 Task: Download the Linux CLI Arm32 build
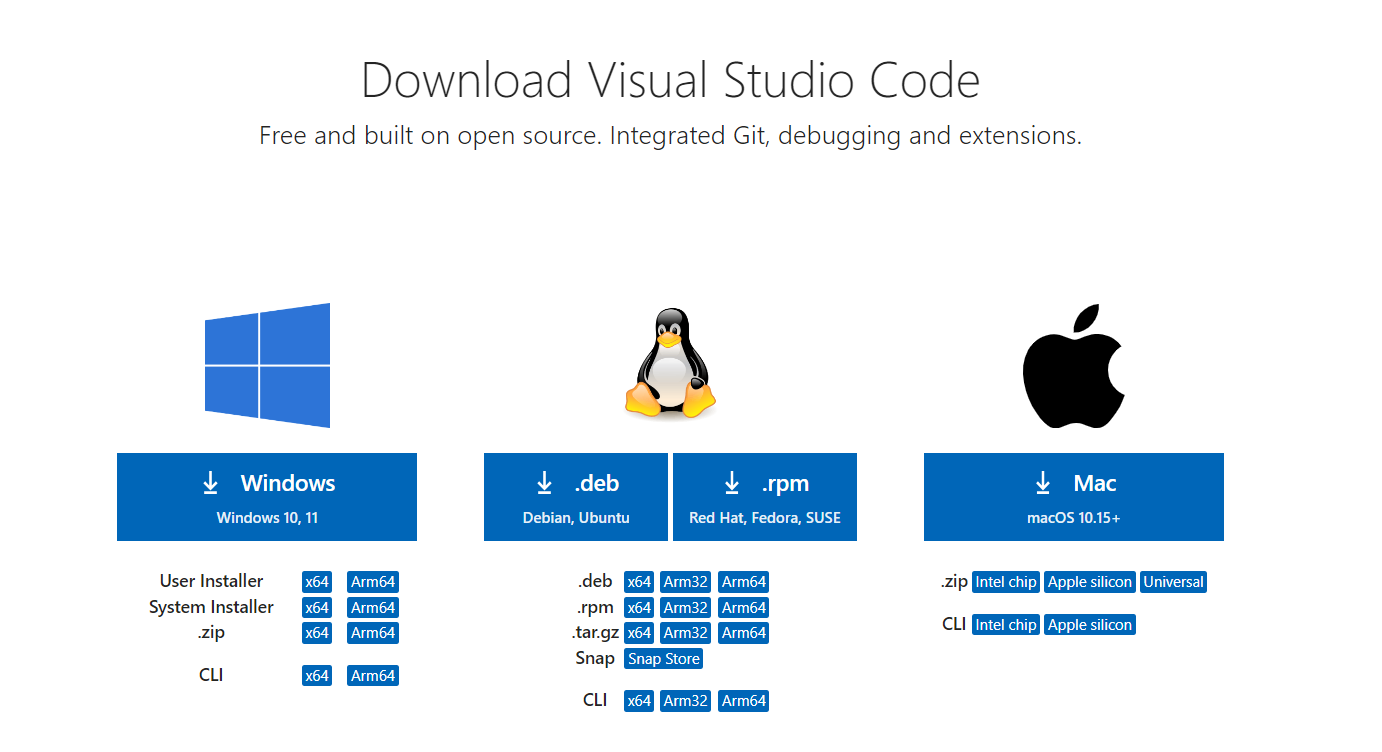pos(686,701)
